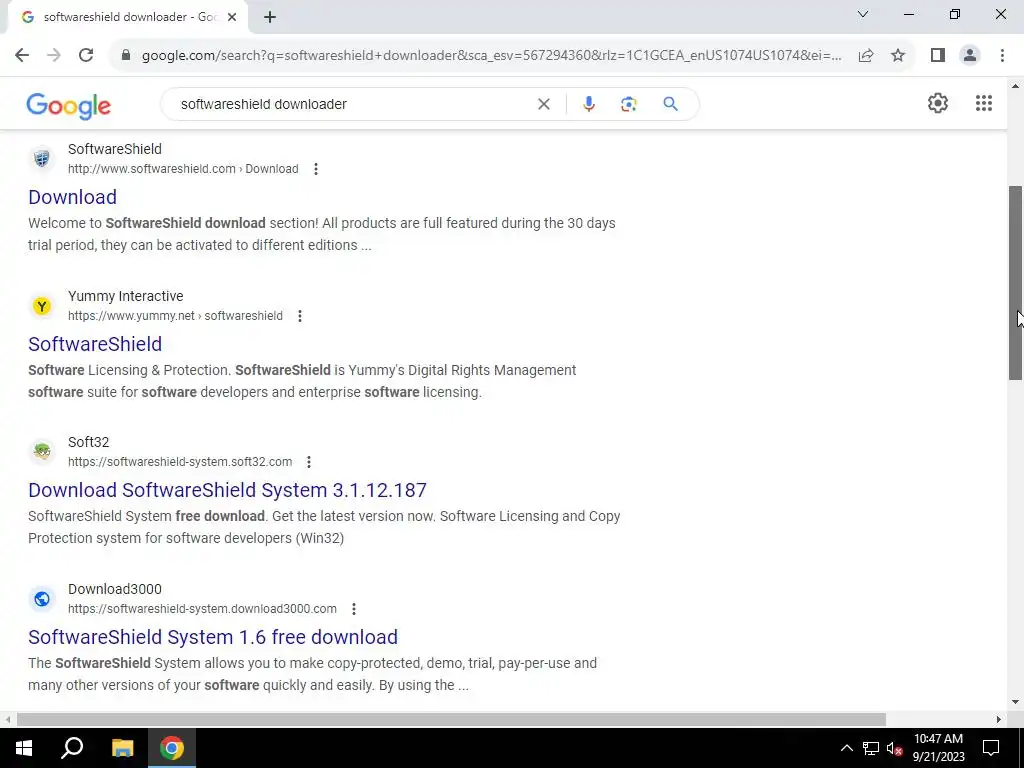Viewport: 1024px width, 768px height.
Task: Close the softwareshield downloader tab
Action: pyautogui.click(x=232, y=17)
